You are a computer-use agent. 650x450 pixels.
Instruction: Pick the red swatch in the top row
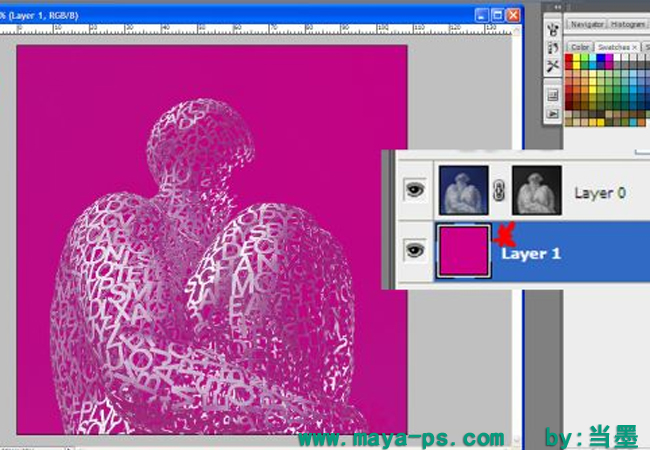tap(569, 58)
